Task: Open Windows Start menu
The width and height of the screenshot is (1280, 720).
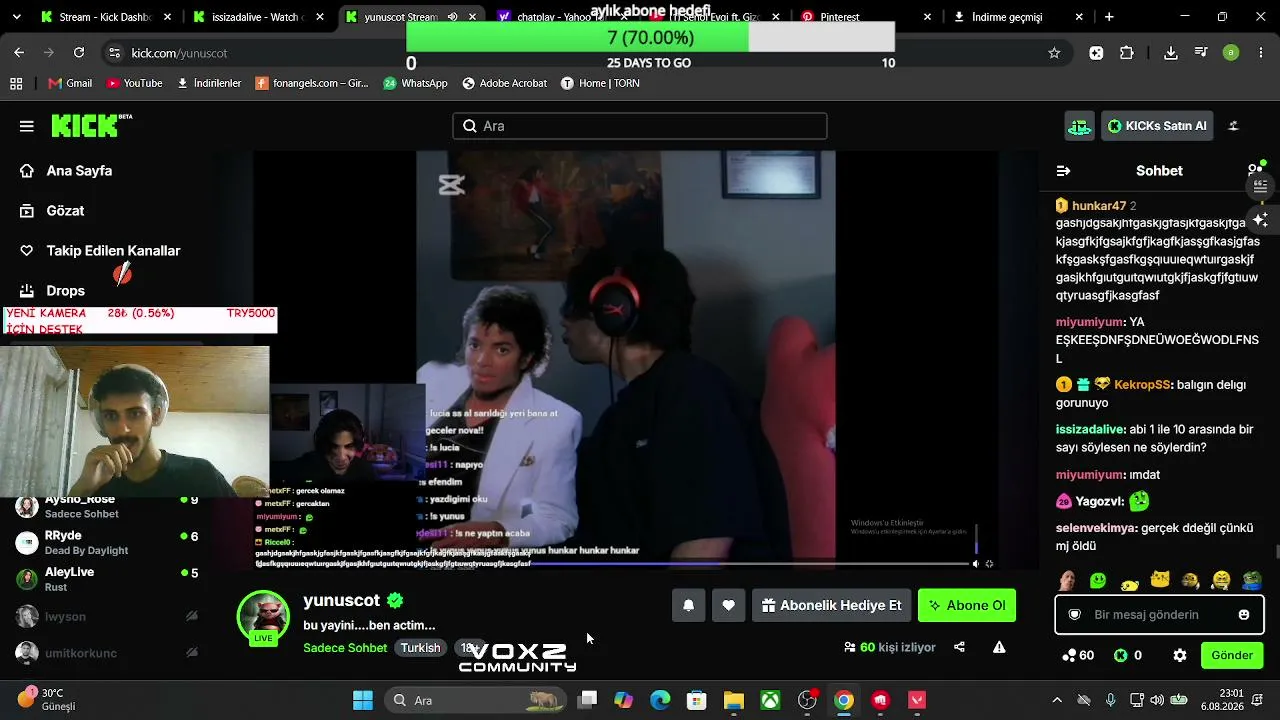Action: click(363, 700)
